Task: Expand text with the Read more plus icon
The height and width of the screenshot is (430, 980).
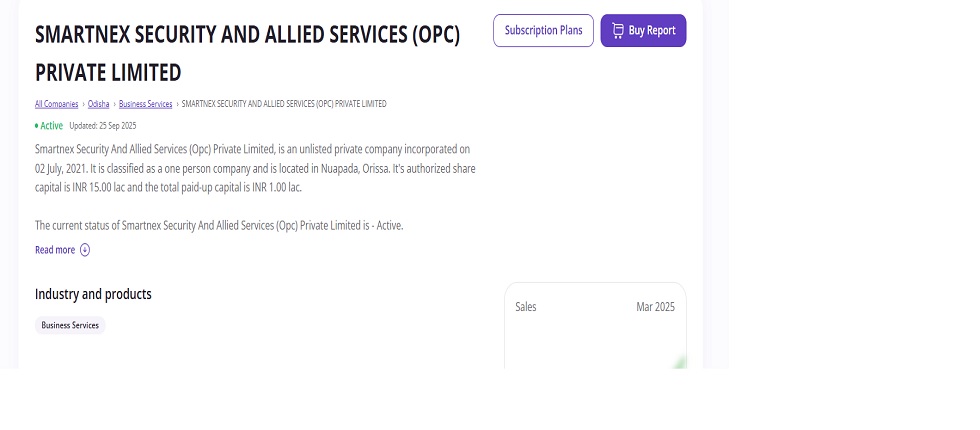Action: [x=85, y=250]
